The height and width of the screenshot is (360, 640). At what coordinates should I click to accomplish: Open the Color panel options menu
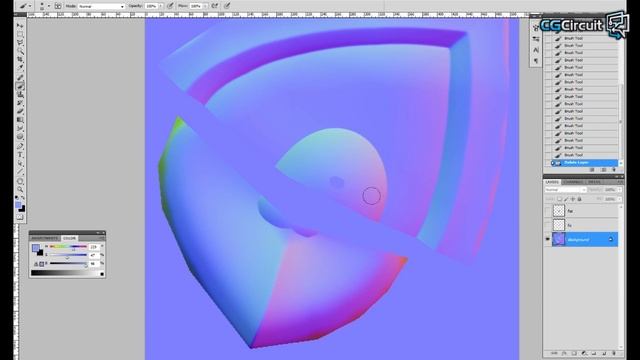click(x=101, y=238)
